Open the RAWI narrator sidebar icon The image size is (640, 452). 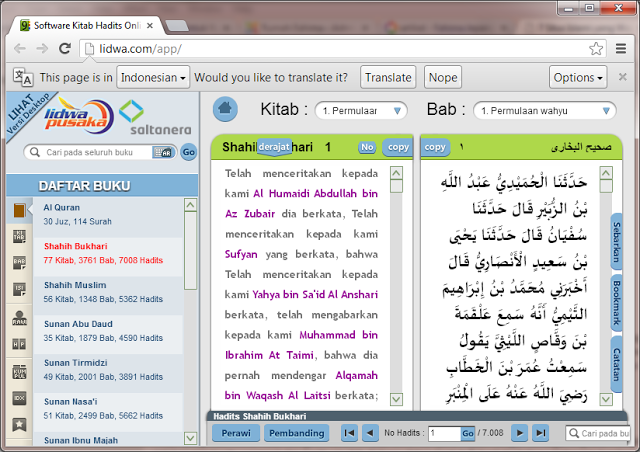coord(19,318)
